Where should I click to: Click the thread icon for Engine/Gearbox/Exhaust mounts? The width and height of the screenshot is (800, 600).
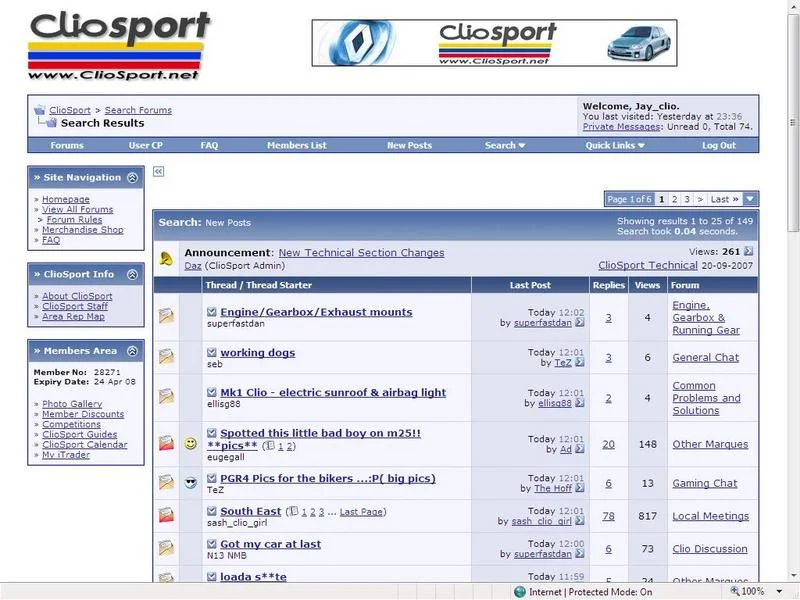pyautogui.click(x=166, y=316)
